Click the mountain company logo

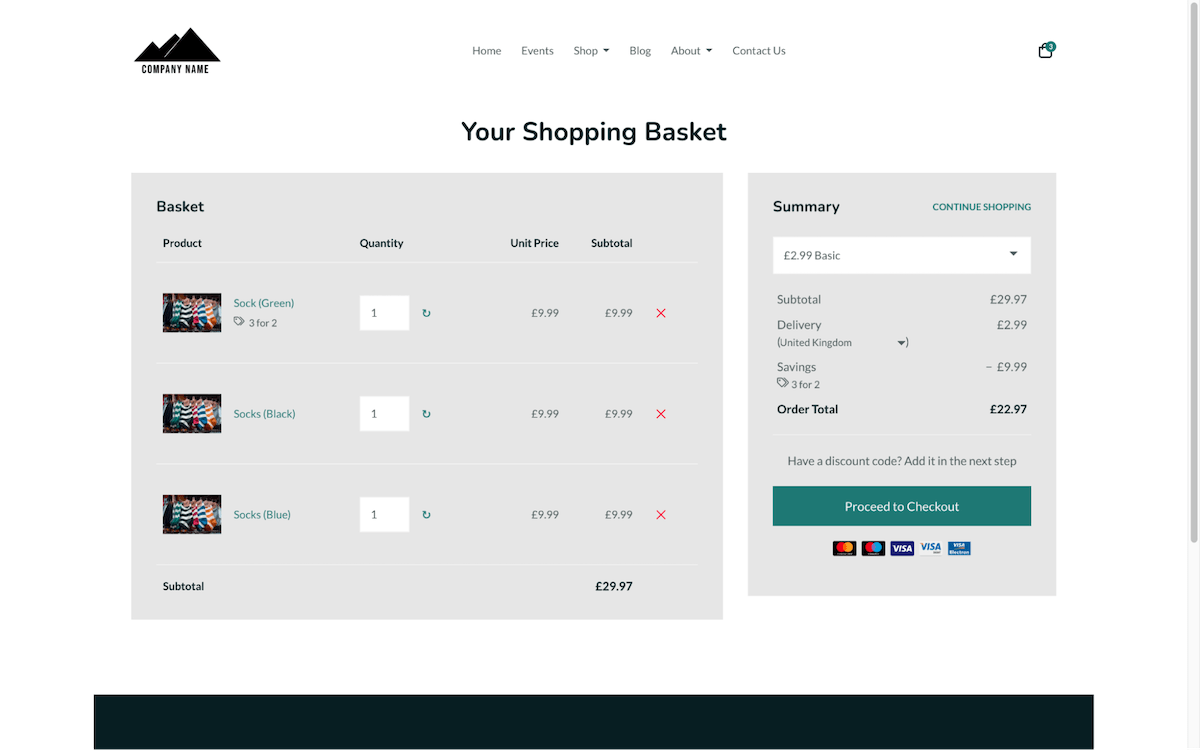point(177,49)
